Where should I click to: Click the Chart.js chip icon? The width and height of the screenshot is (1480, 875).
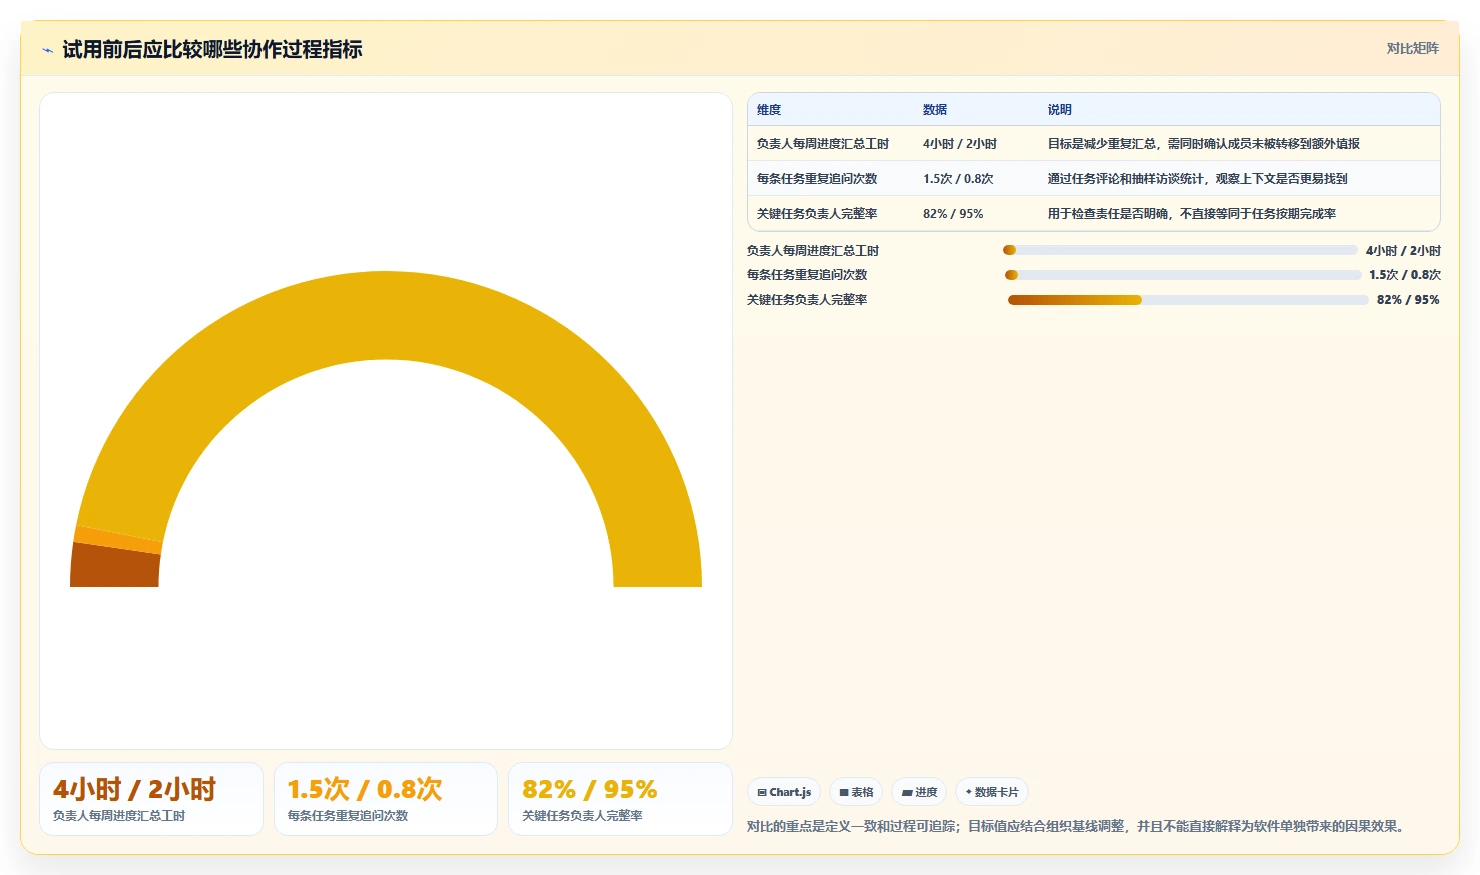[762, 792]
